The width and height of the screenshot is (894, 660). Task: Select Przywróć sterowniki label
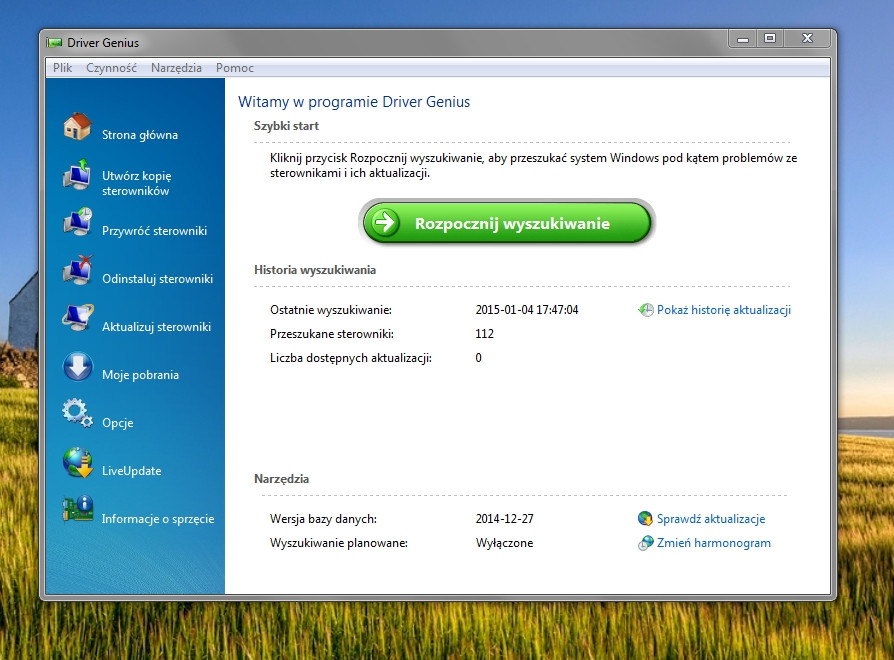tap(155, 231)
